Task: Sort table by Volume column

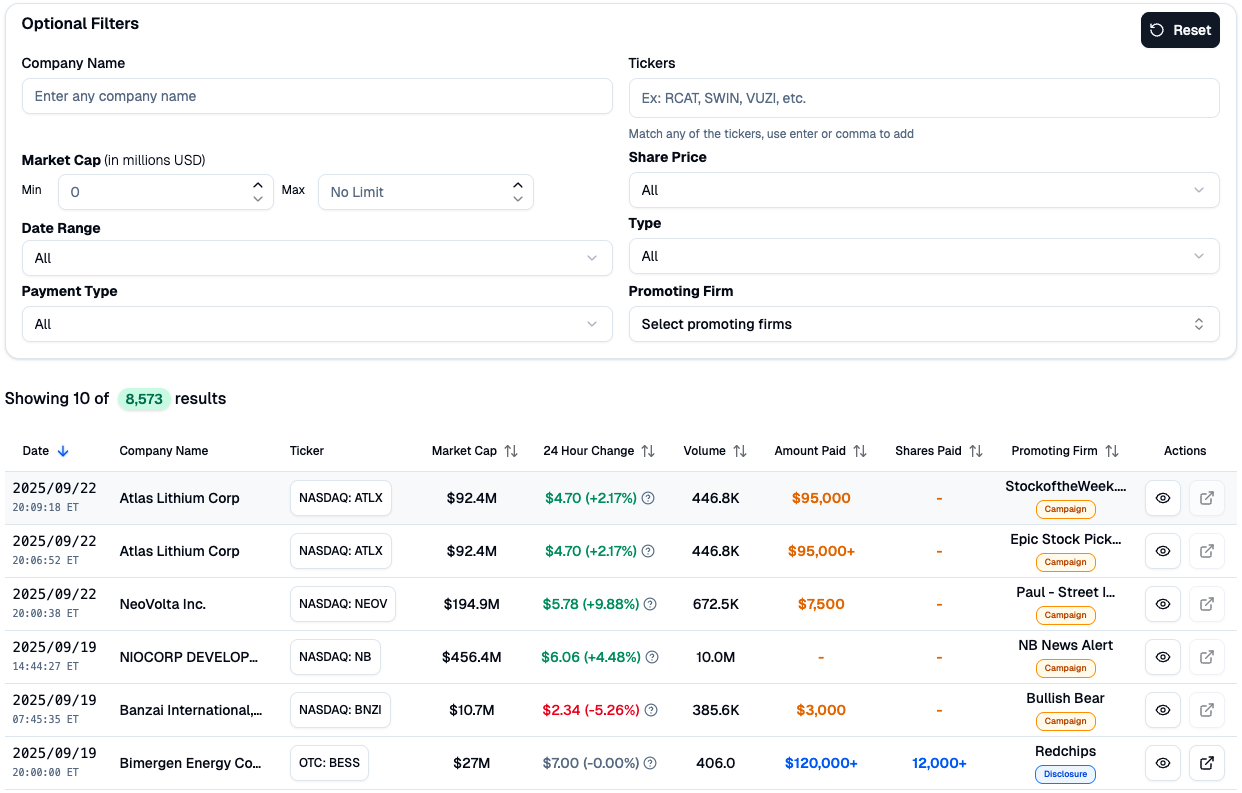Action: [x=740, y=451]
